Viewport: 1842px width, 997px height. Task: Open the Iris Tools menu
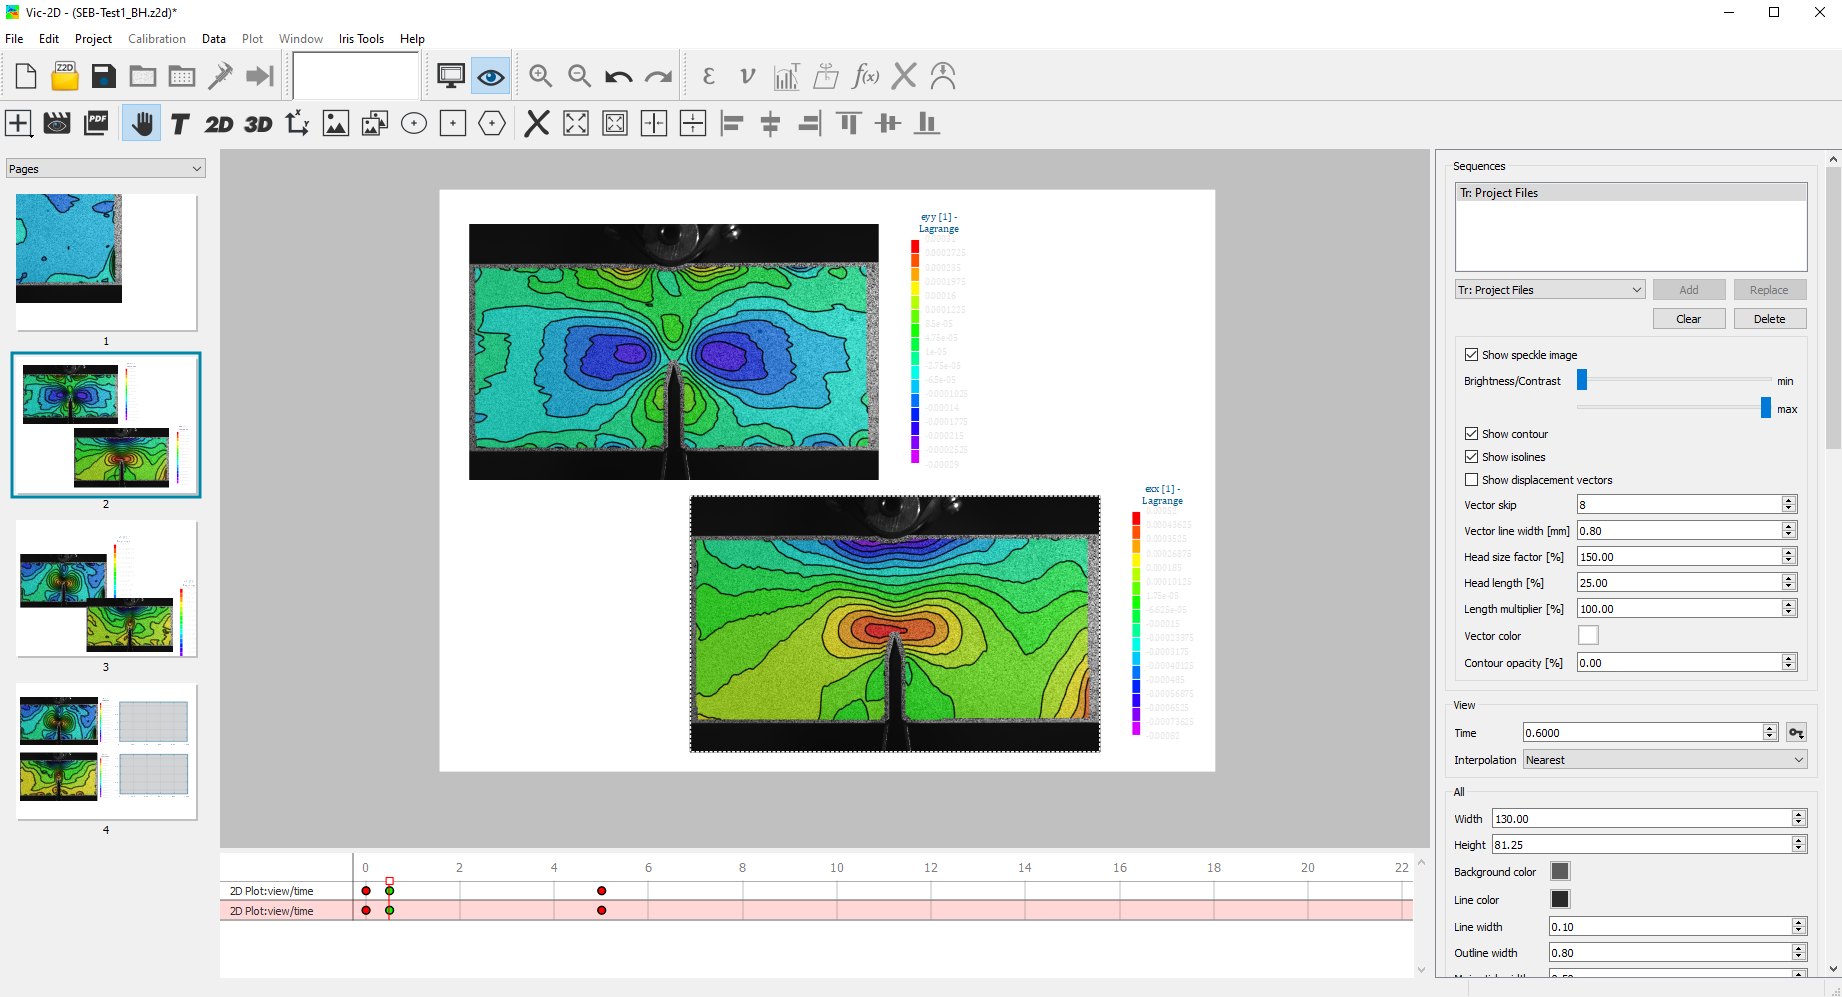click(360, 39)
